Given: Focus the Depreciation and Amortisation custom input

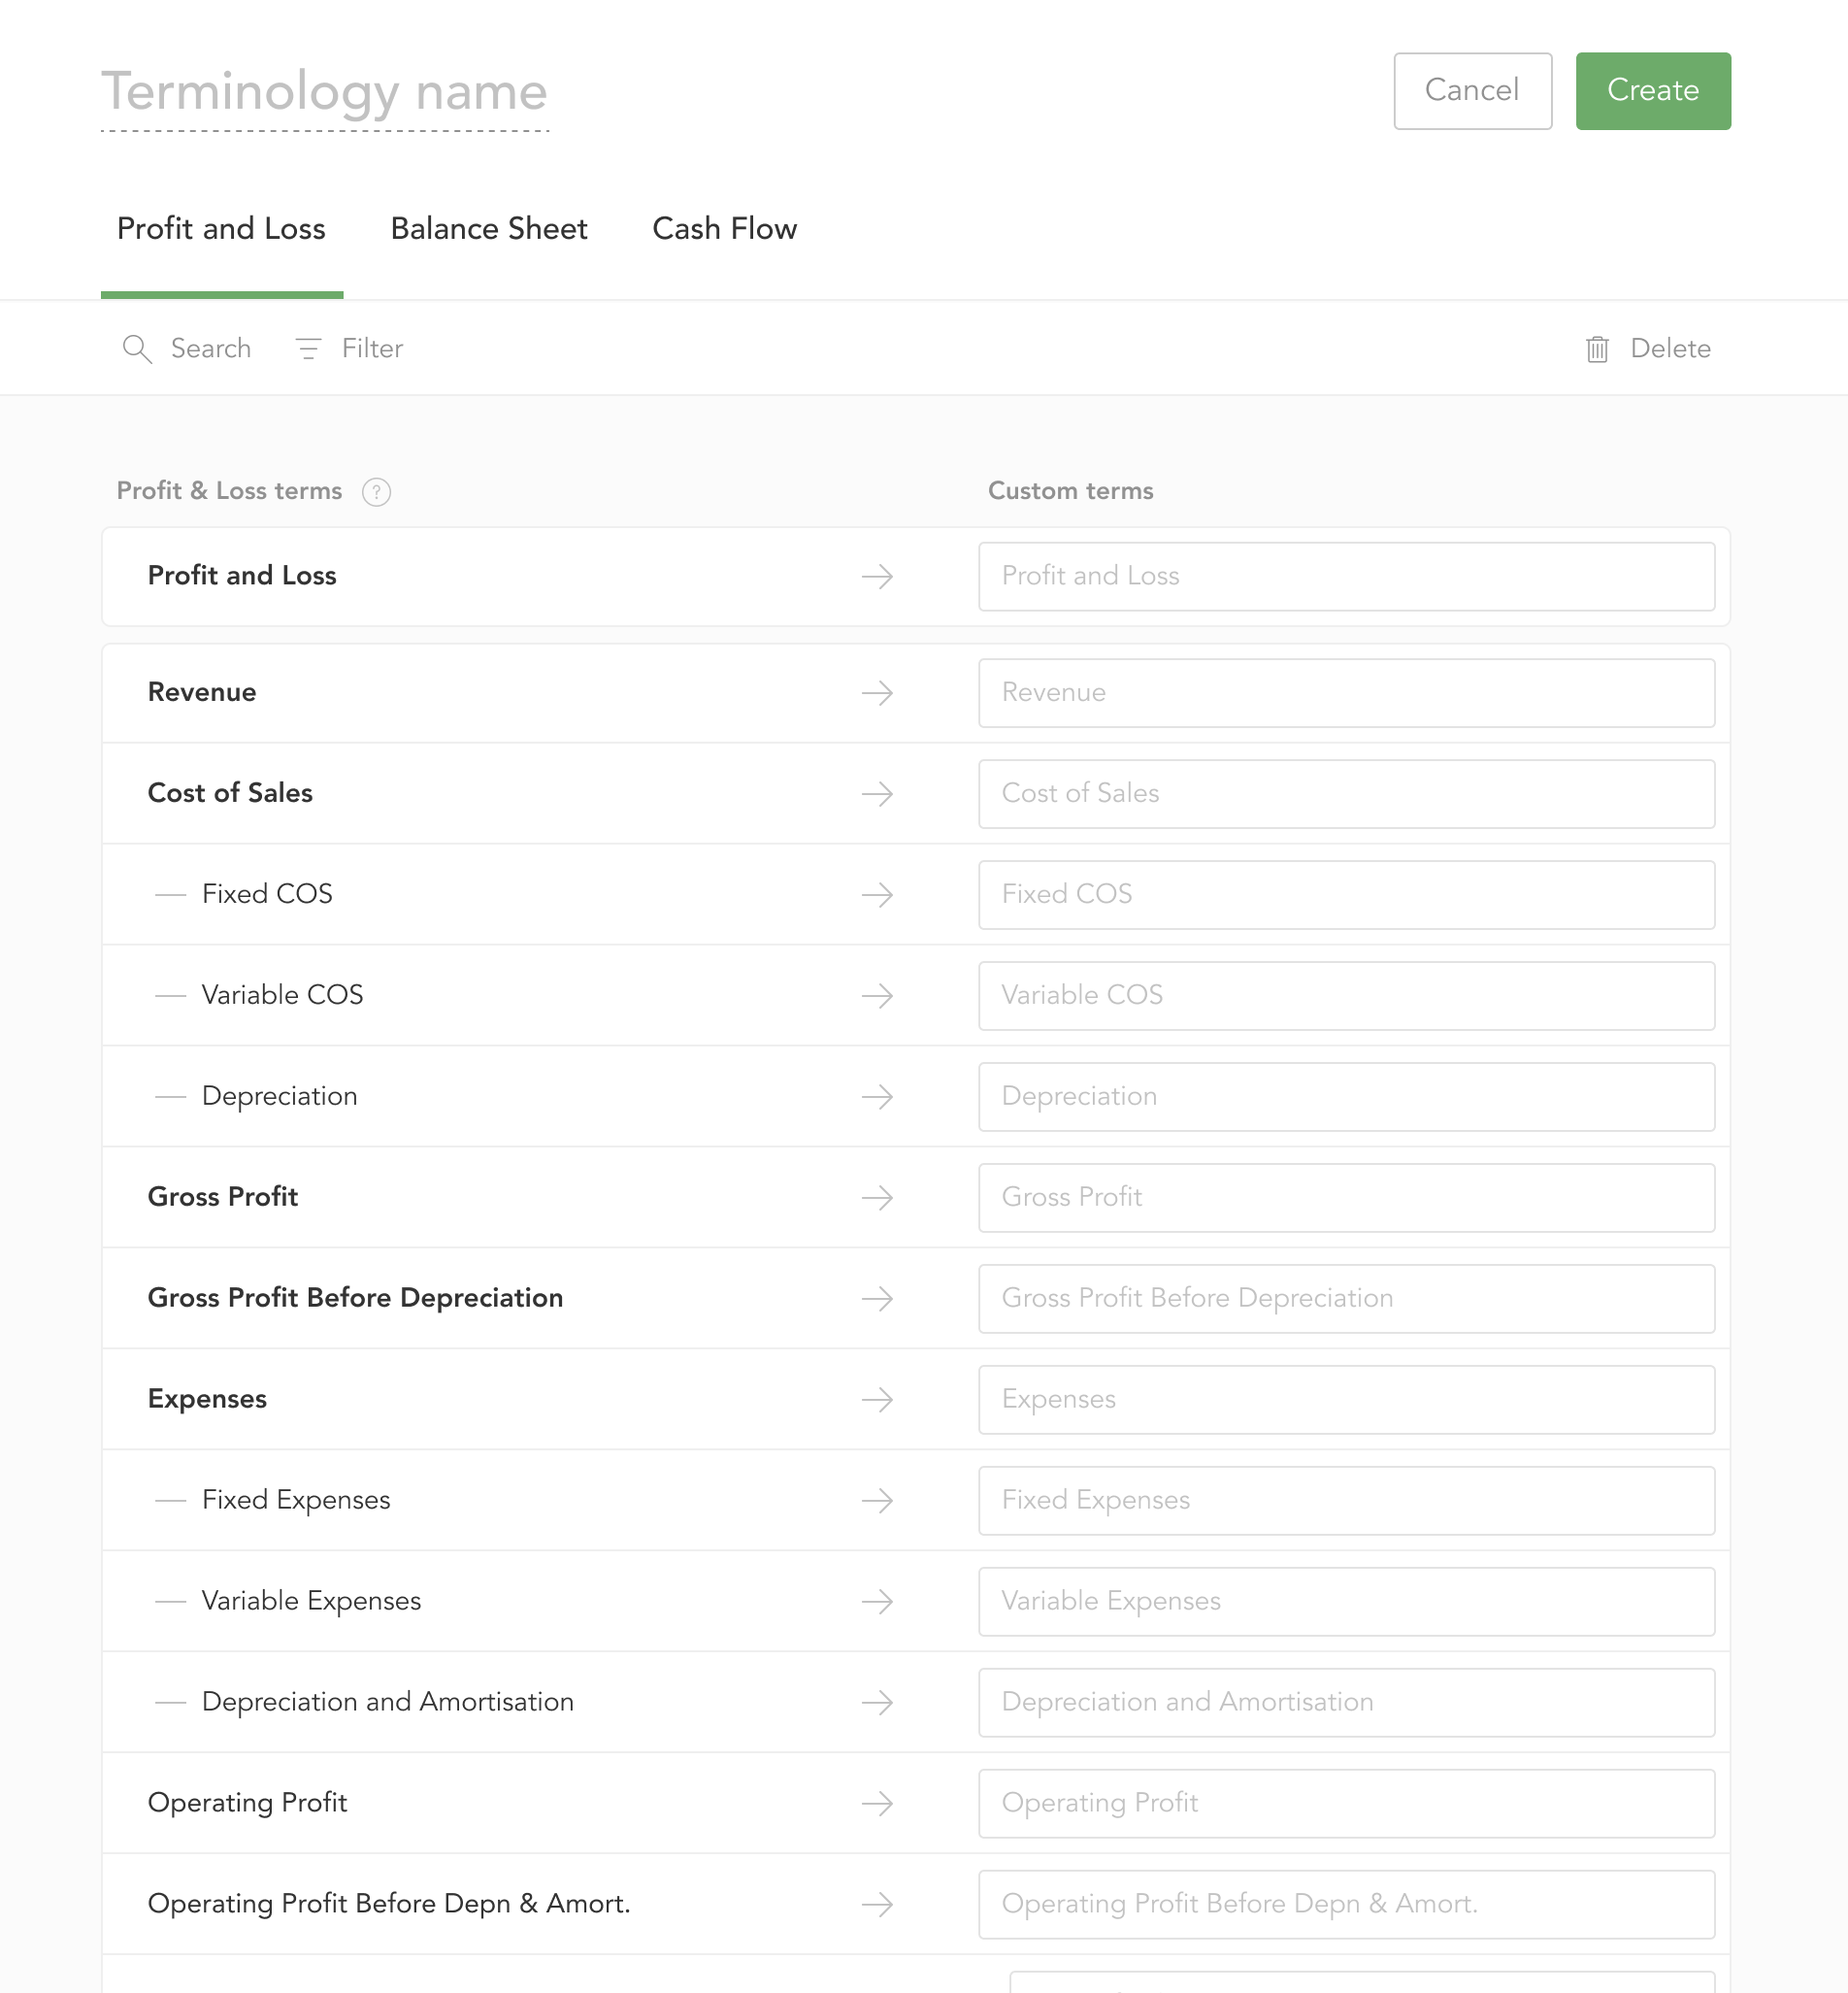Looking at the screenshot, I should pyautogui.click(x=1346, y=1703).
